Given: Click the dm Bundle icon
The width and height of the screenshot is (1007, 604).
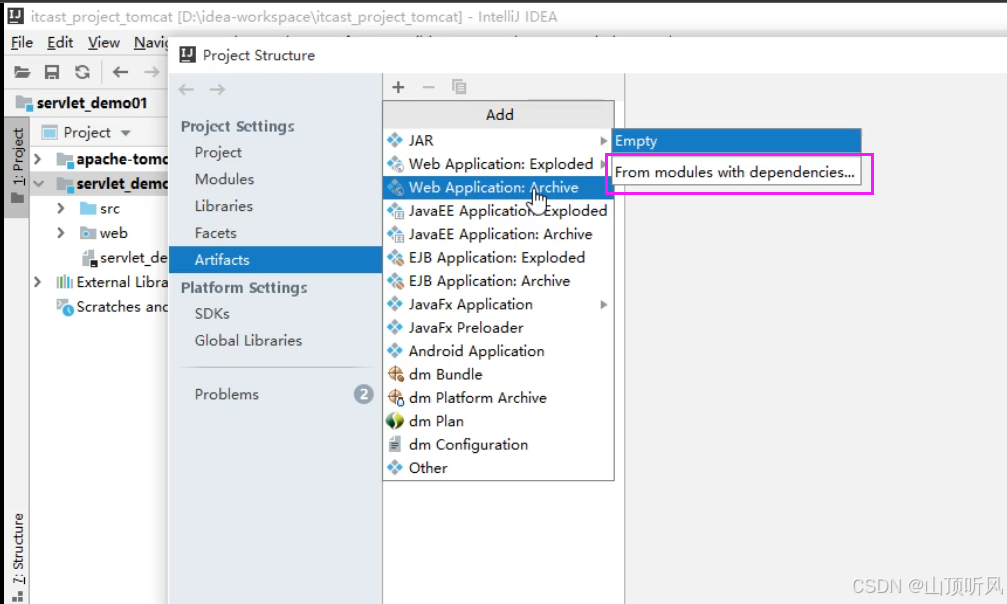Looking at the screenshot, I should point(395,374).
